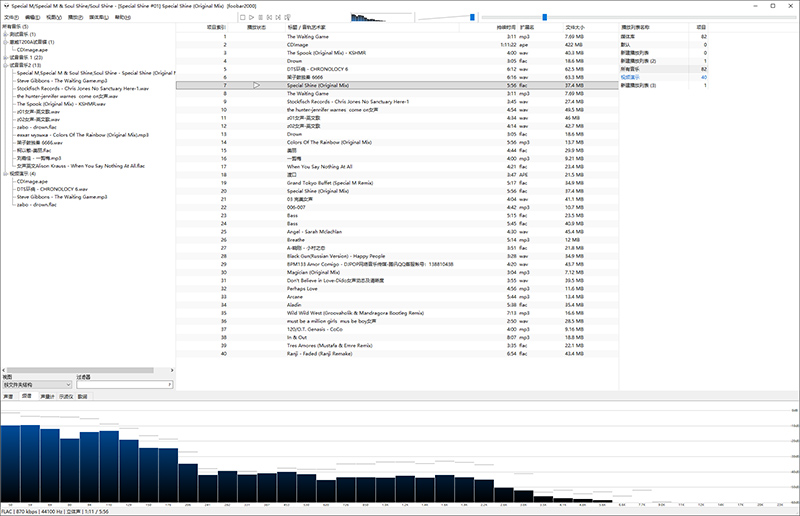Click the tree's horizontal scrollbar thumb
The height and width of the screenshot is (516, 800).
coord(80,370)
